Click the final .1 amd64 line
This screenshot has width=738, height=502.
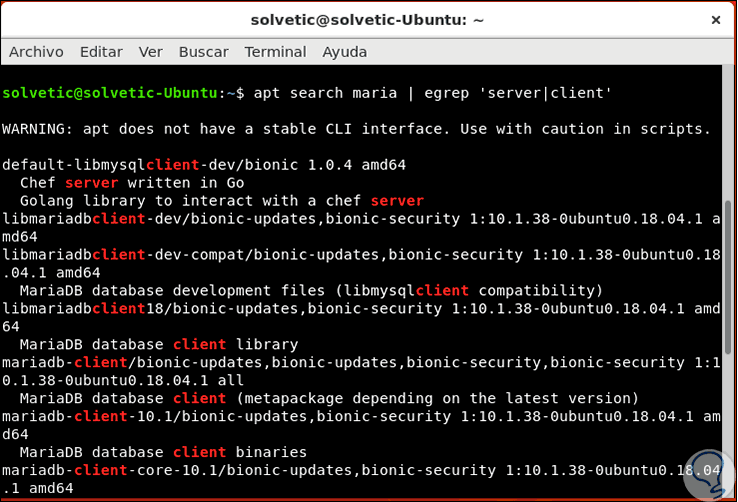coord(38,488)
